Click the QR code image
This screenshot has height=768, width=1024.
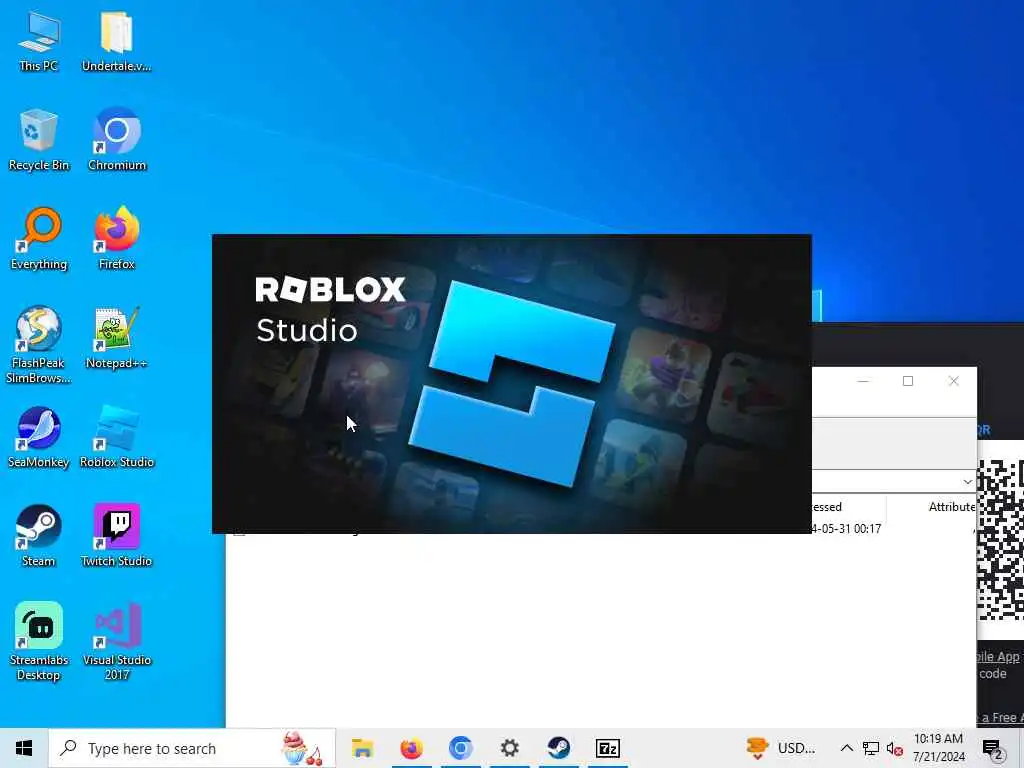[1000, 539]
